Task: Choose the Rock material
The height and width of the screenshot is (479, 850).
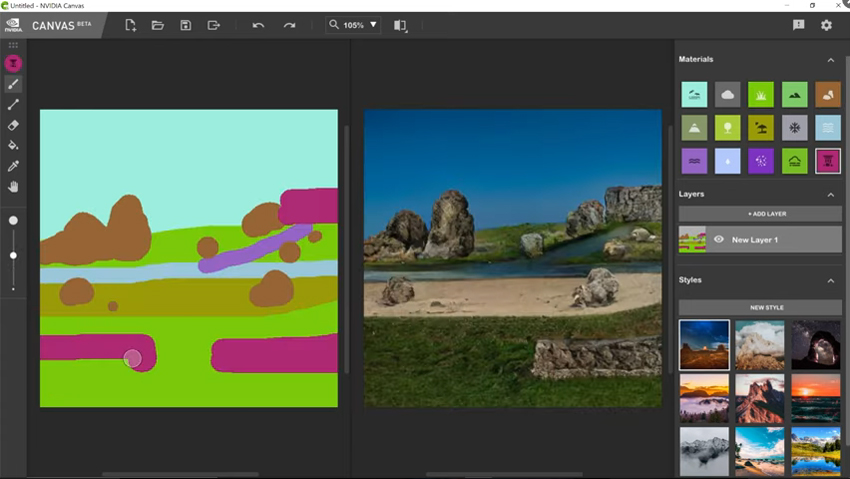Action: 828,95
